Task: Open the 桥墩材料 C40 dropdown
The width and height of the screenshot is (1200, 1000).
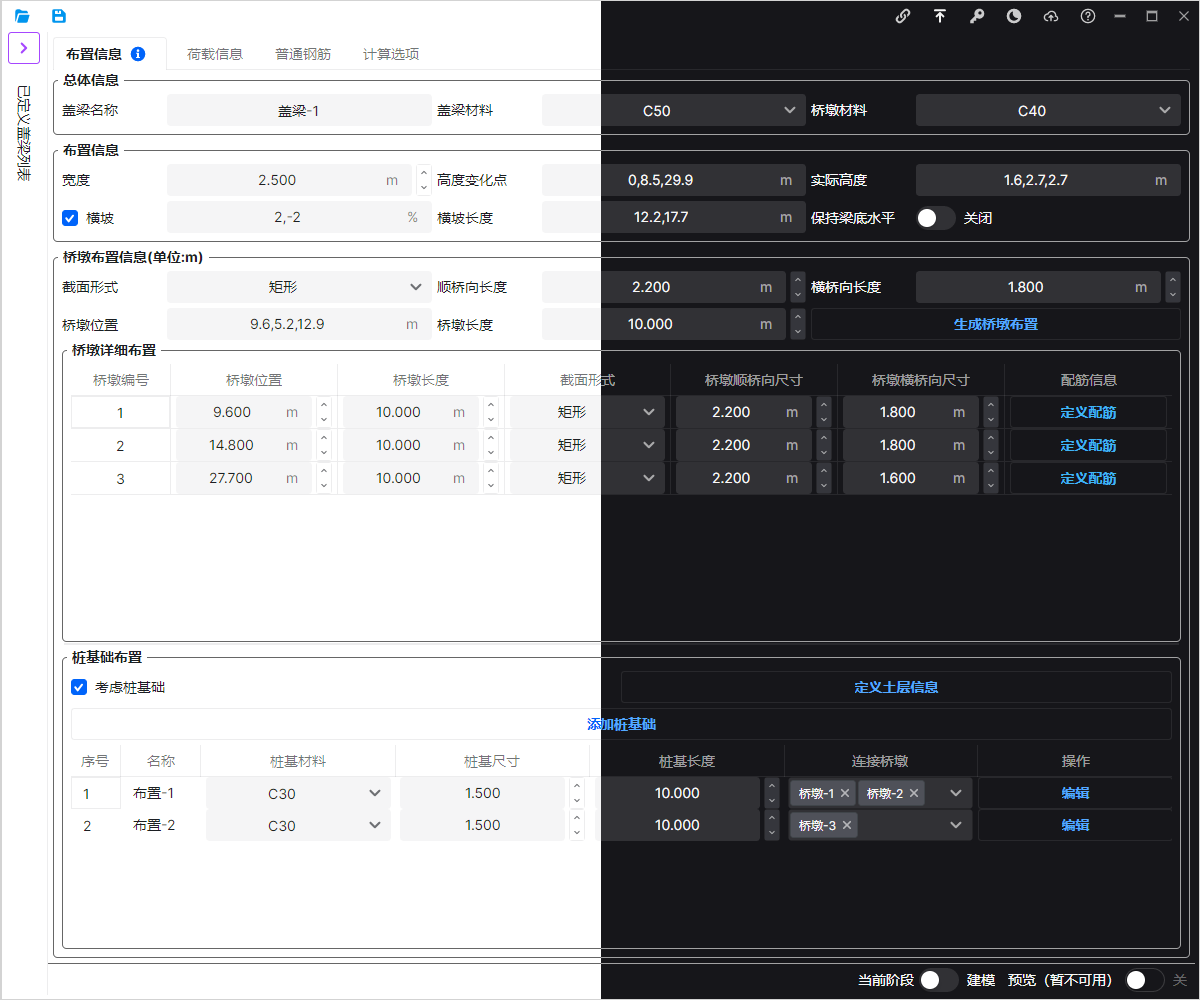Action: (1047, 110)
